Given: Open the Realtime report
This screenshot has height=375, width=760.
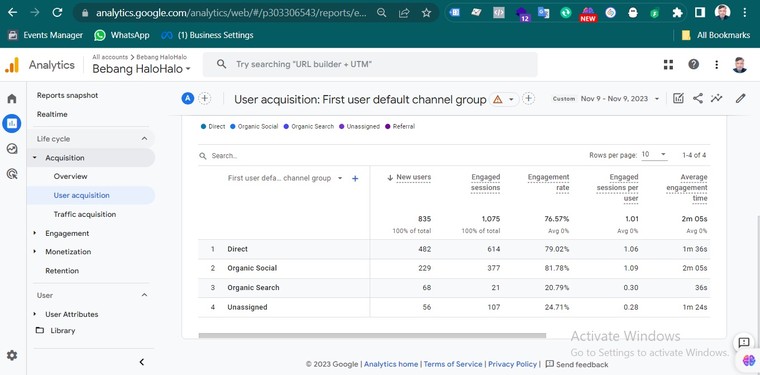Looking at the screenshot, I should coord(52,114).
